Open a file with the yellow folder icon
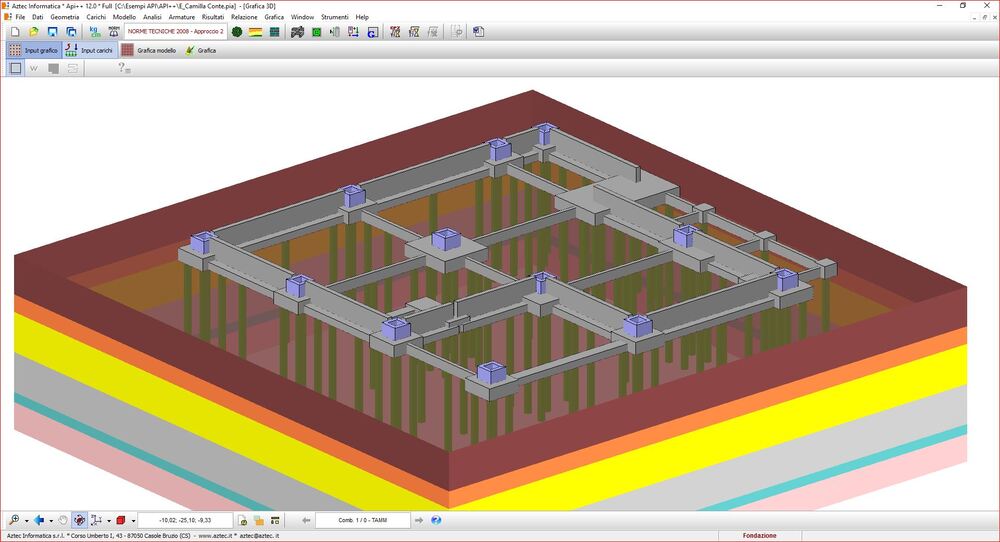Viewport: 1000px width, 542px height. (34, 31)
